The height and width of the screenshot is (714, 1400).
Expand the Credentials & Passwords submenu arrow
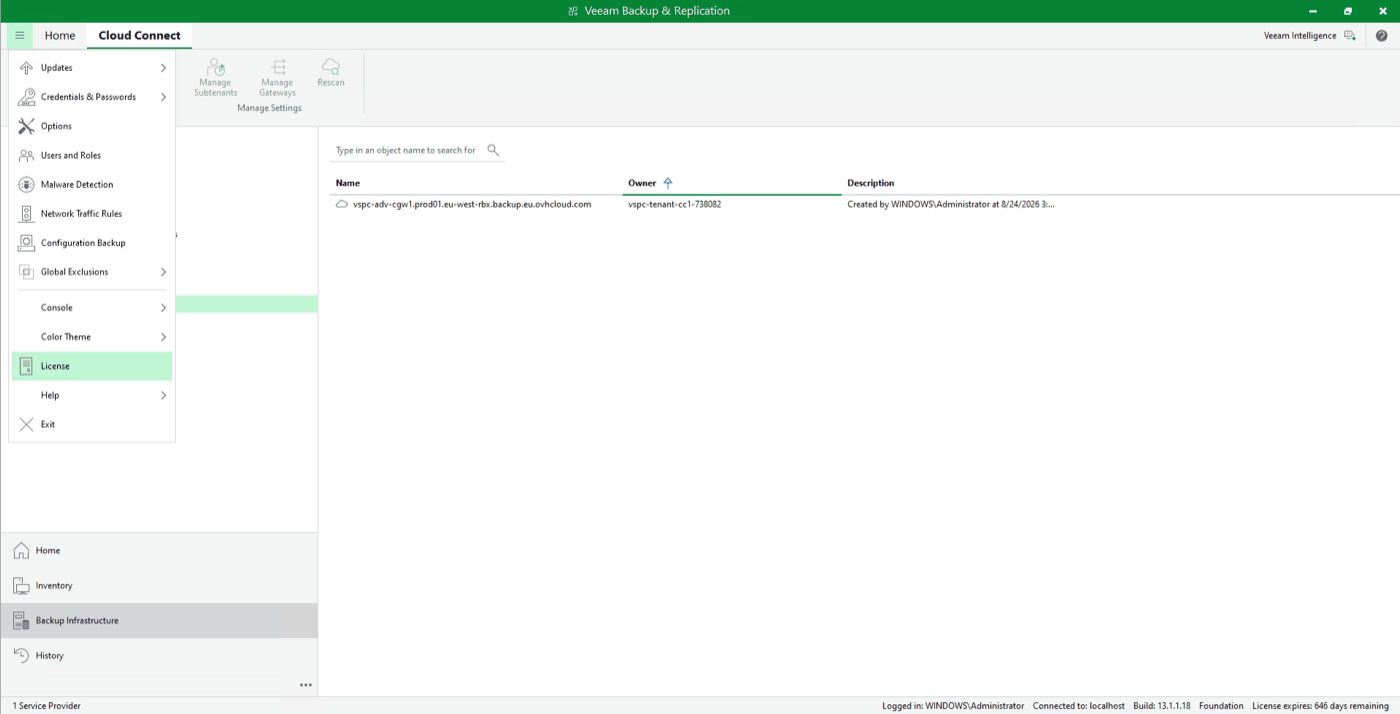point(163,97)
